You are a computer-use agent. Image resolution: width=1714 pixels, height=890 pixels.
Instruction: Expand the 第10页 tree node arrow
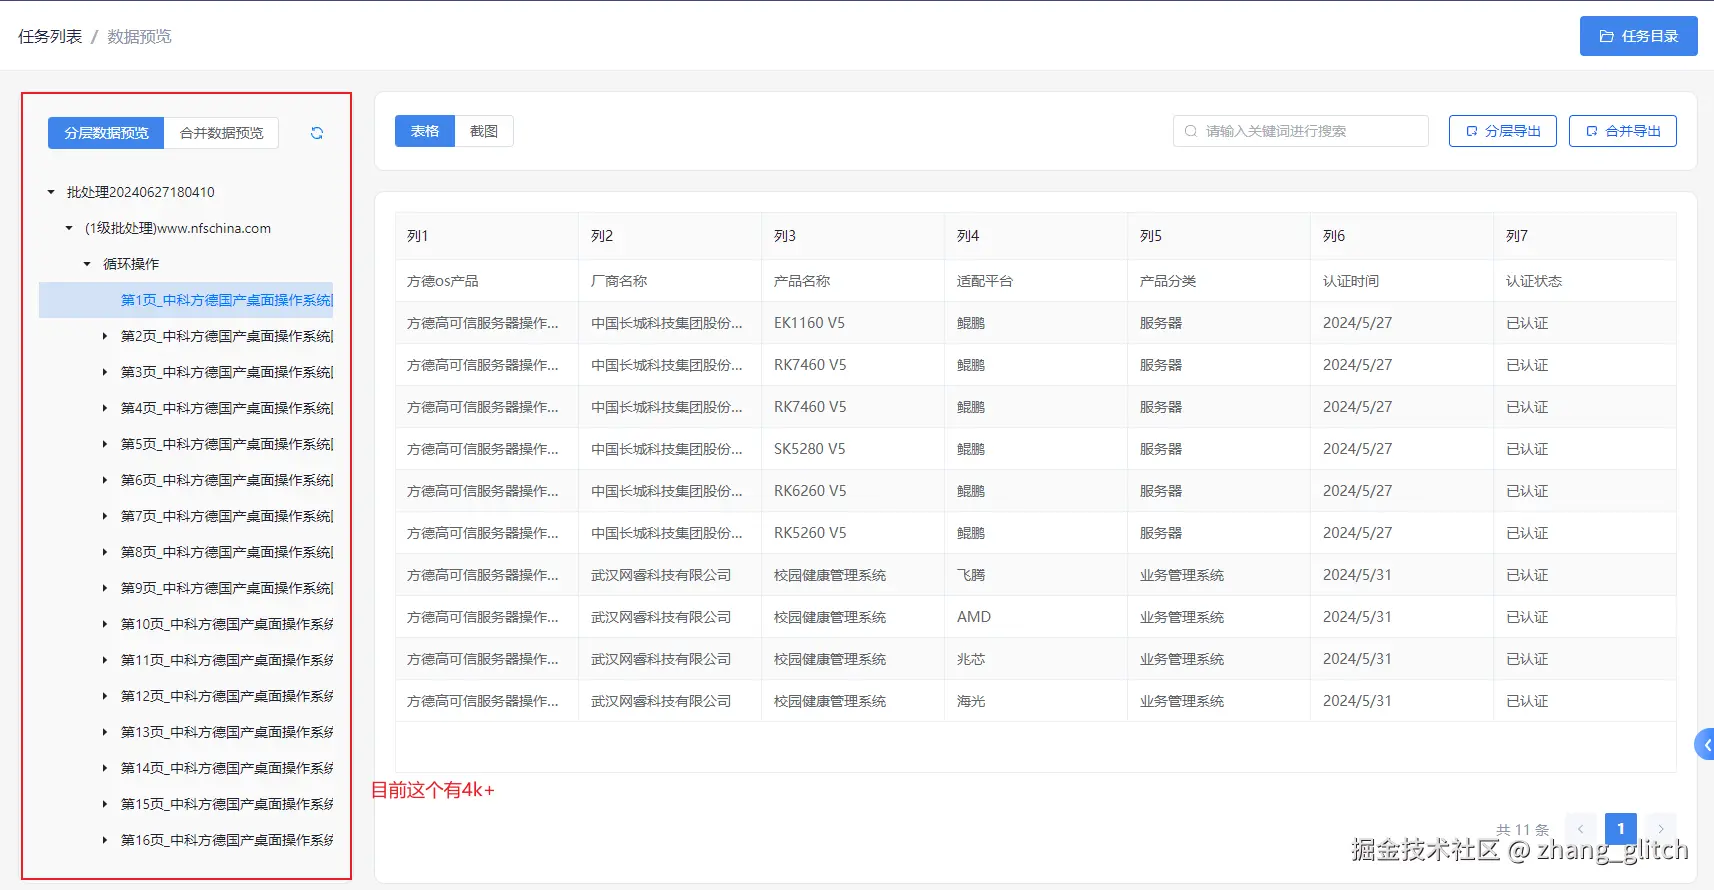point(104,624)
